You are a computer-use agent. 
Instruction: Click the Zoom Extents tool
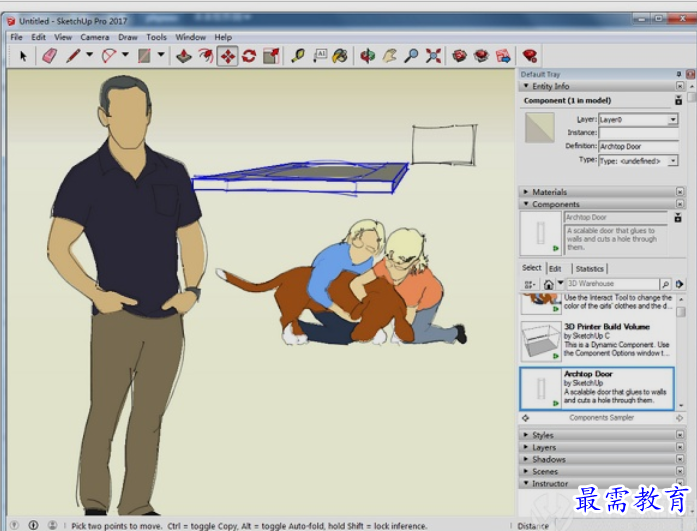click(433, 56)
